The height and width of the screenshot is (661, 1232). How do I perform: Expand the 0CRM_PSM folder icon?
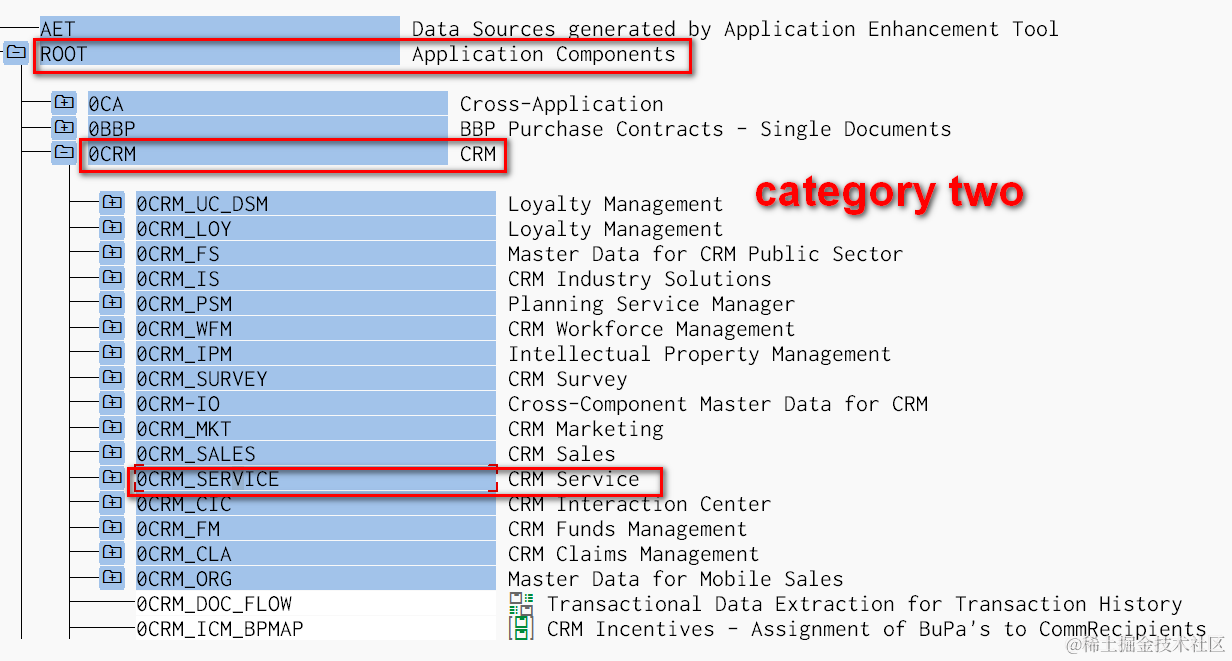[x=112, y=303]
